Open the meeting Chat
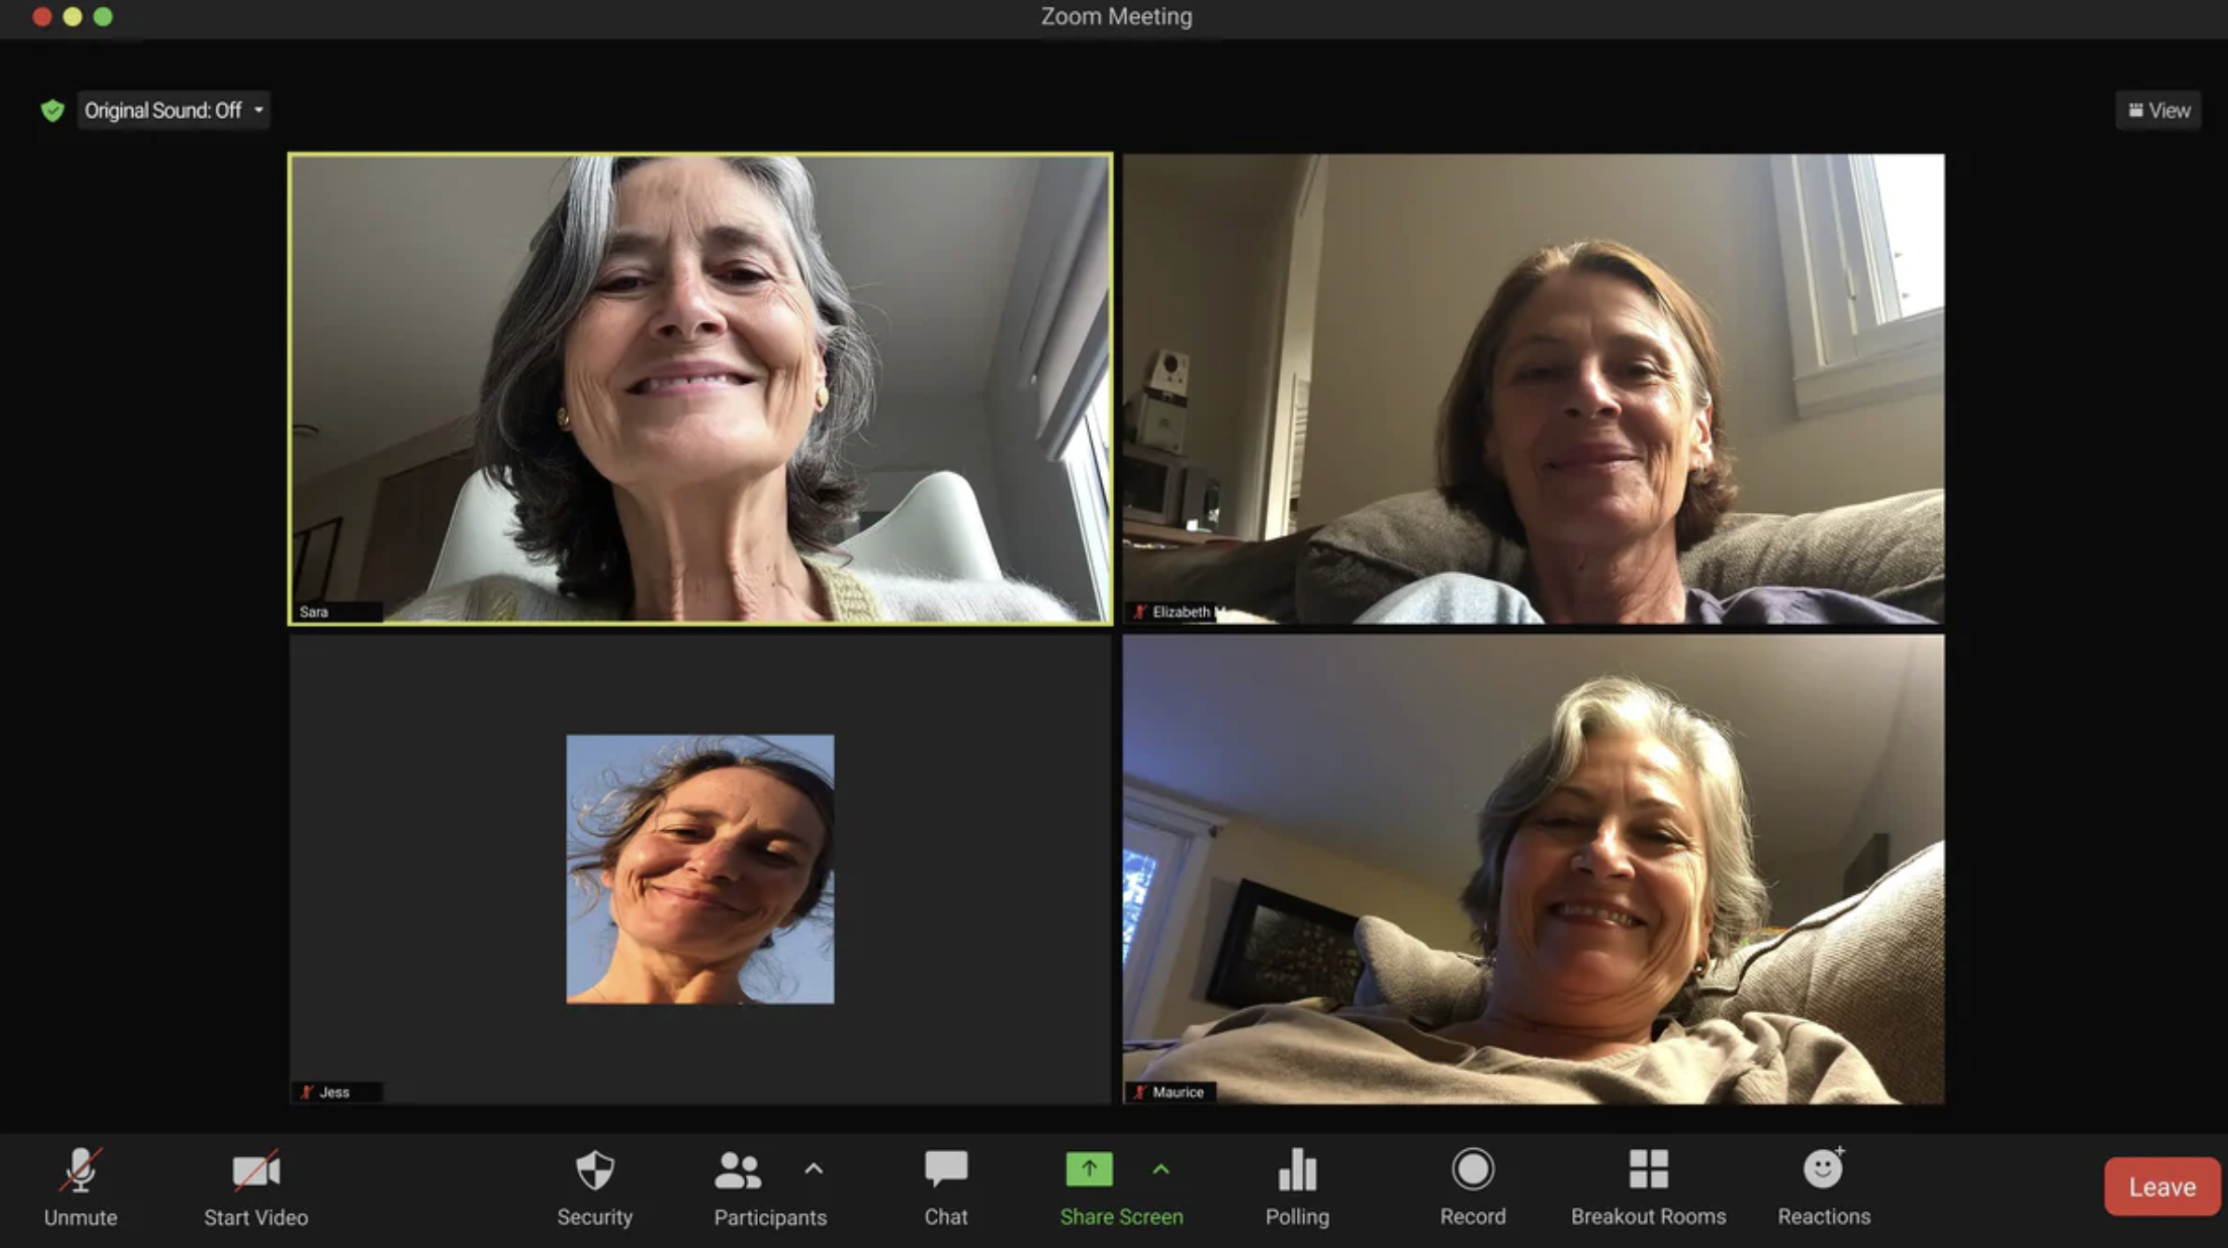Image resolution: width=2228 pixels, height=1248 pixels. 945,1185
